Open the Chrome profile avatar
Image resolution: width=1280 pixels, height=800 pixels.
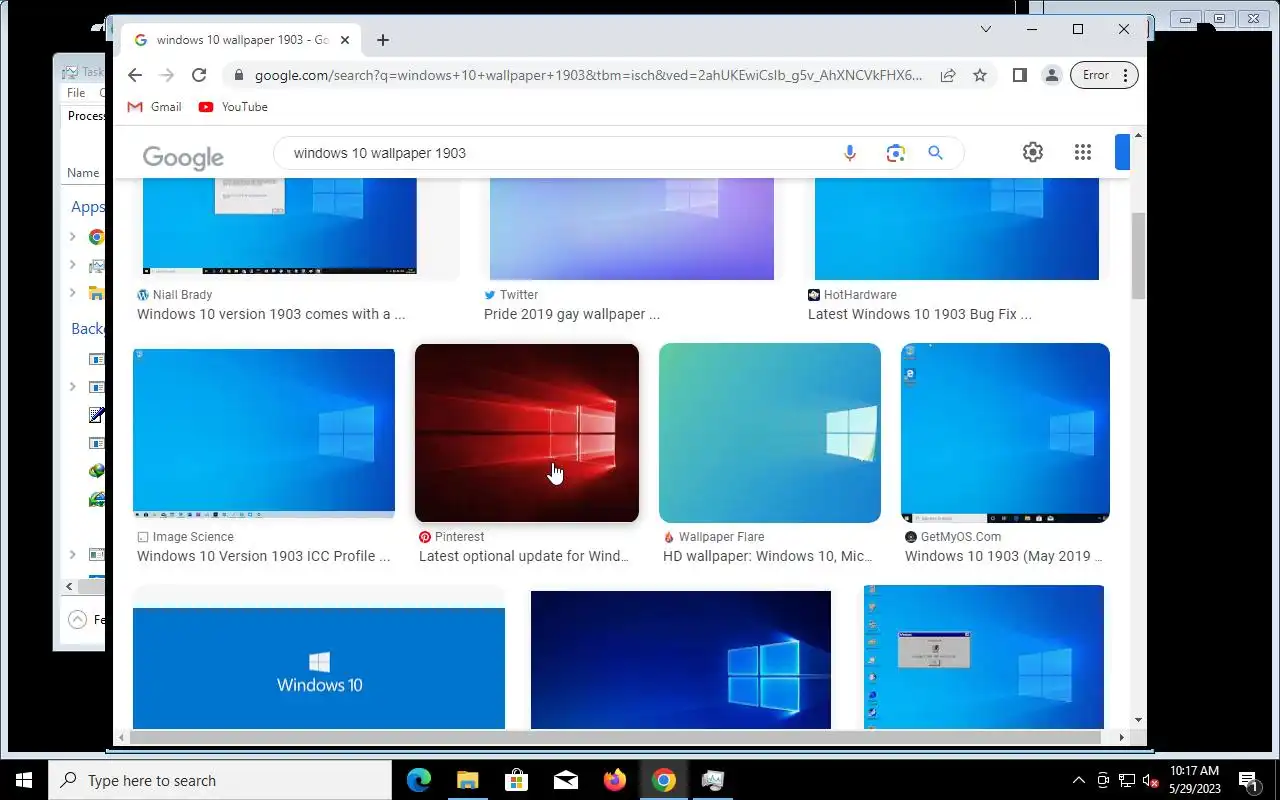pos(1051,75)
